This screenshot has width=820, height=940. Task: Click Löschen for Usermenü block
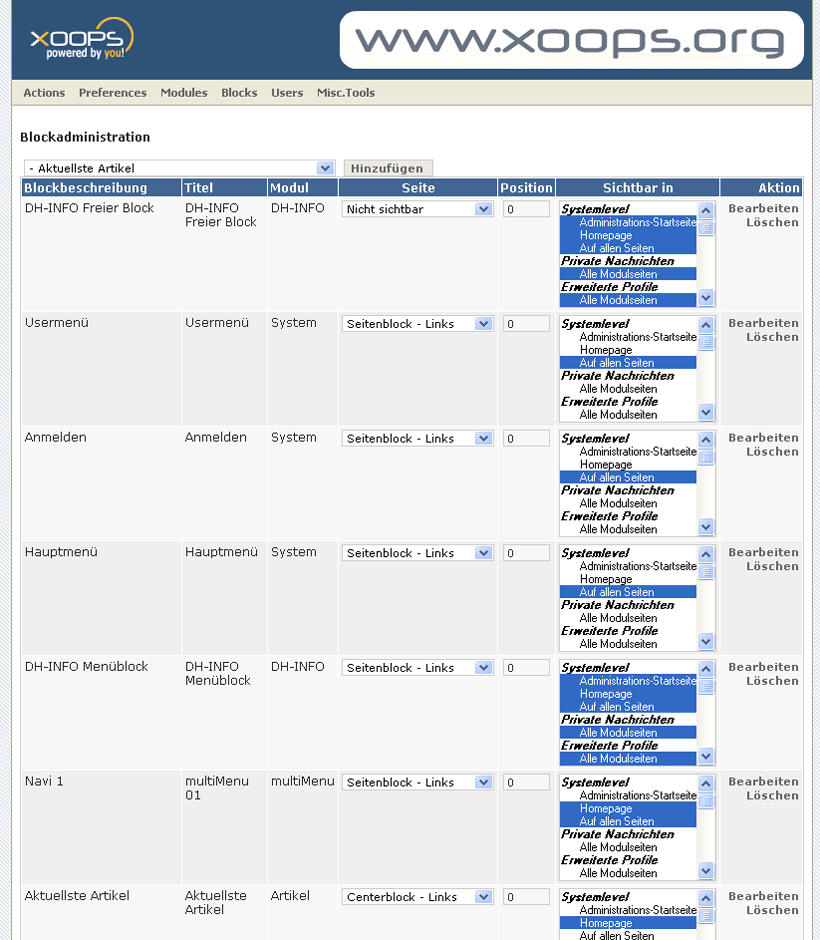click(x=773, y=337)
